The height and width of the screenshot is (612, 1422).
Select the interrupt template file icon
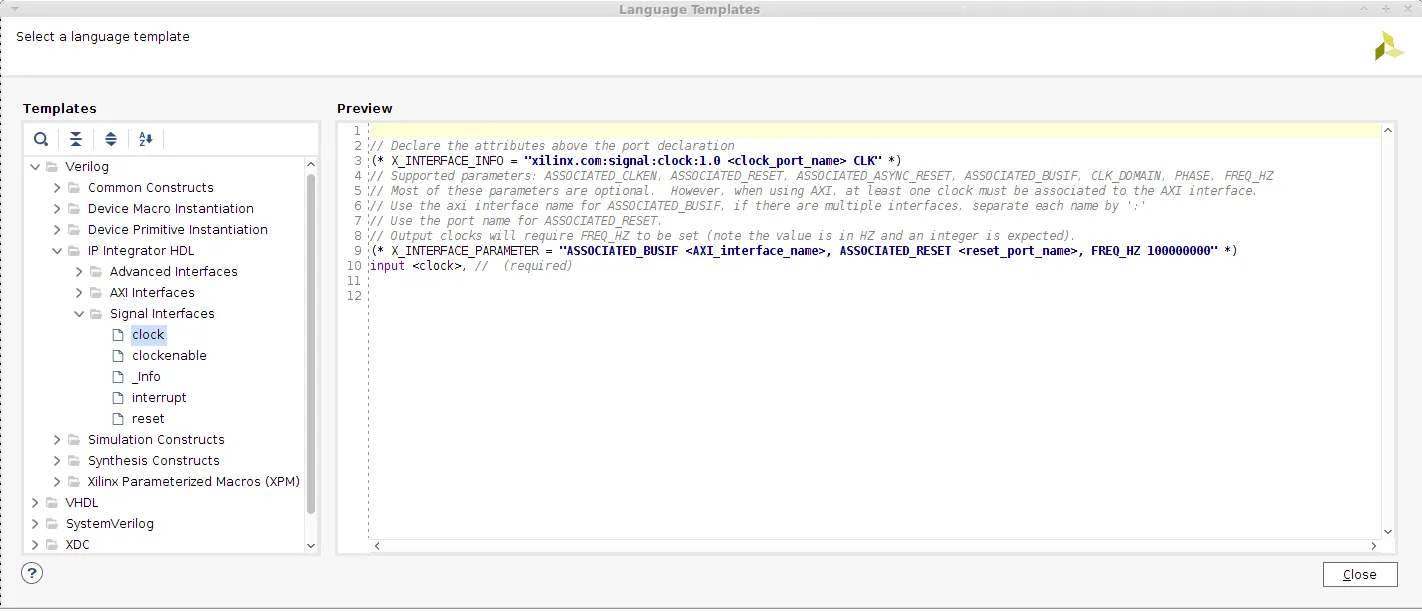pos(119,398)
